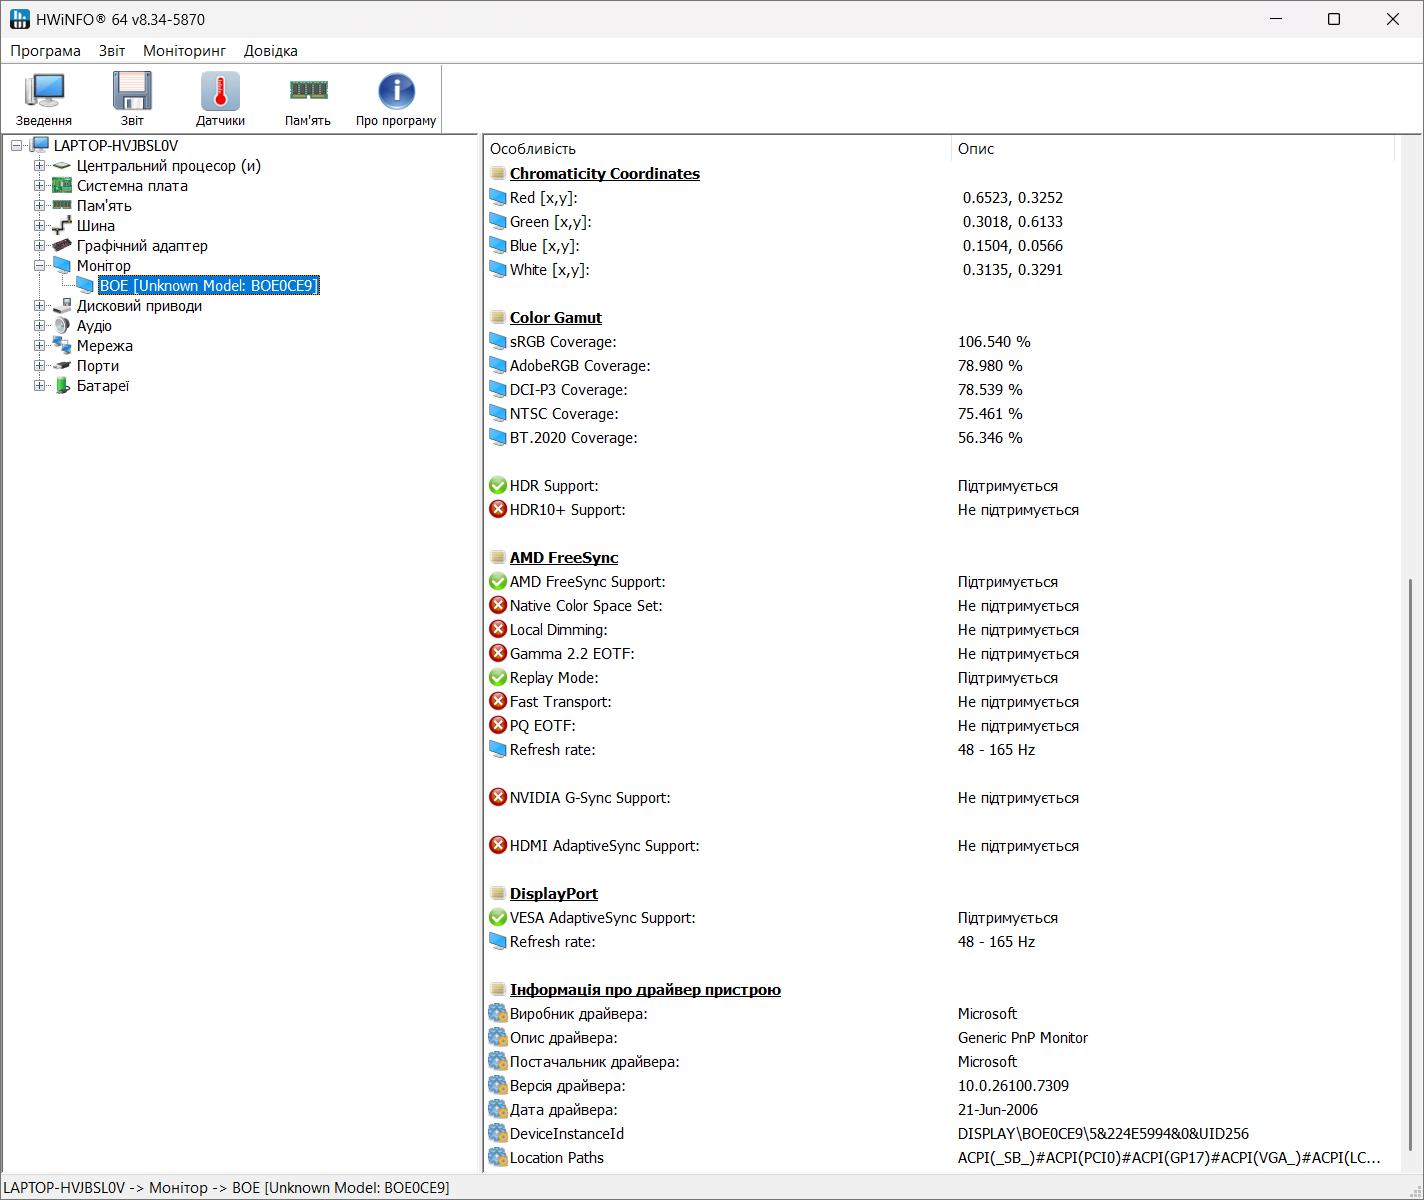The width and height of the screenshot is (1424, 1200).
Task: Select the Аудіо tree item
Action: (x=94, y=326)
